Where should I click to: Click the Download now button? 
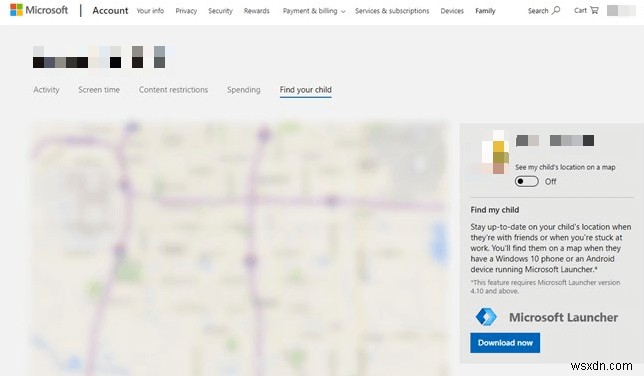(505, 343)
